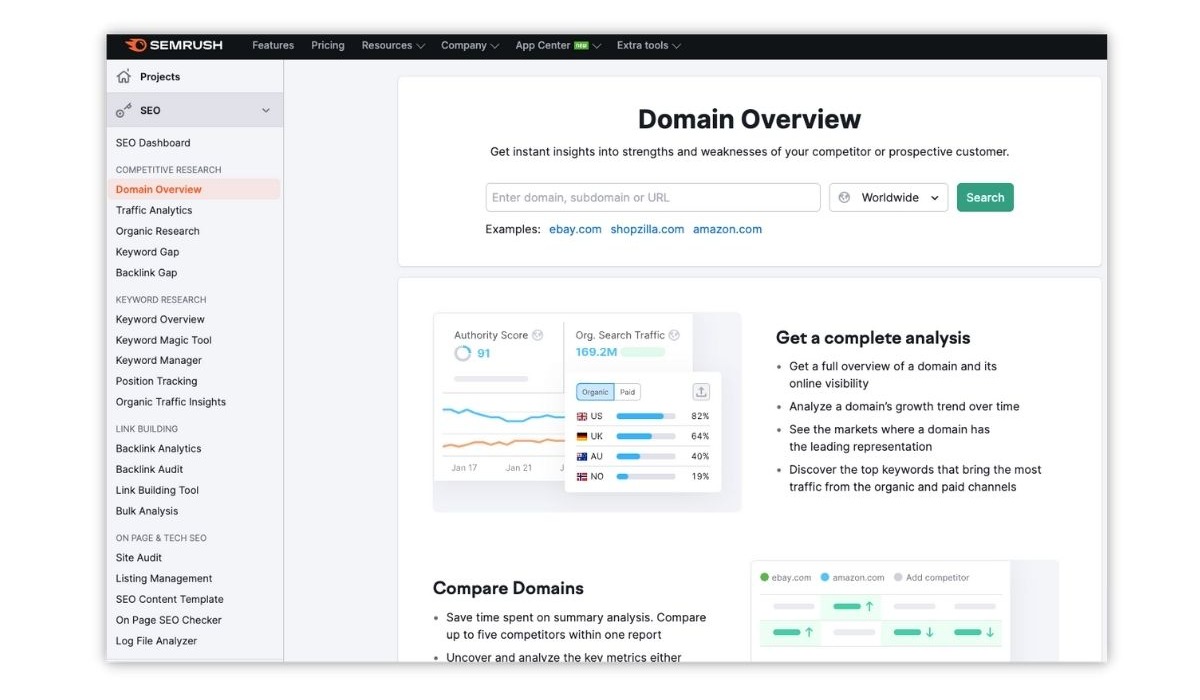Click the SEO key icon
This screenshot has height=700, width=1200.
click(x=124, y=111)
